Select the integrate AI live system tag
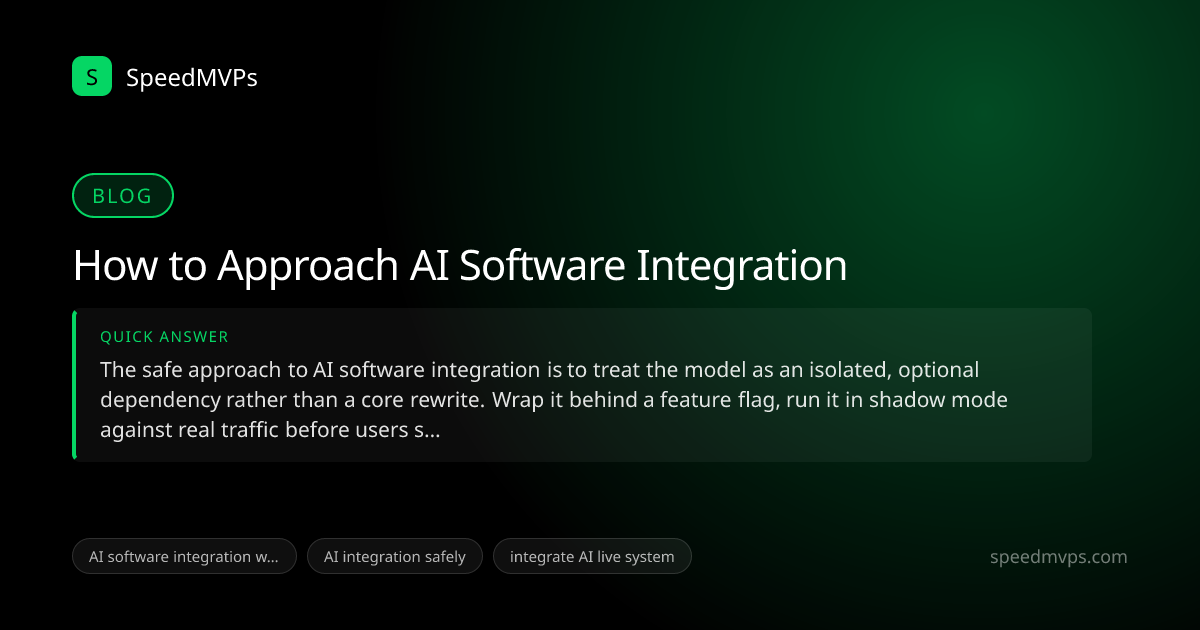 592,556
